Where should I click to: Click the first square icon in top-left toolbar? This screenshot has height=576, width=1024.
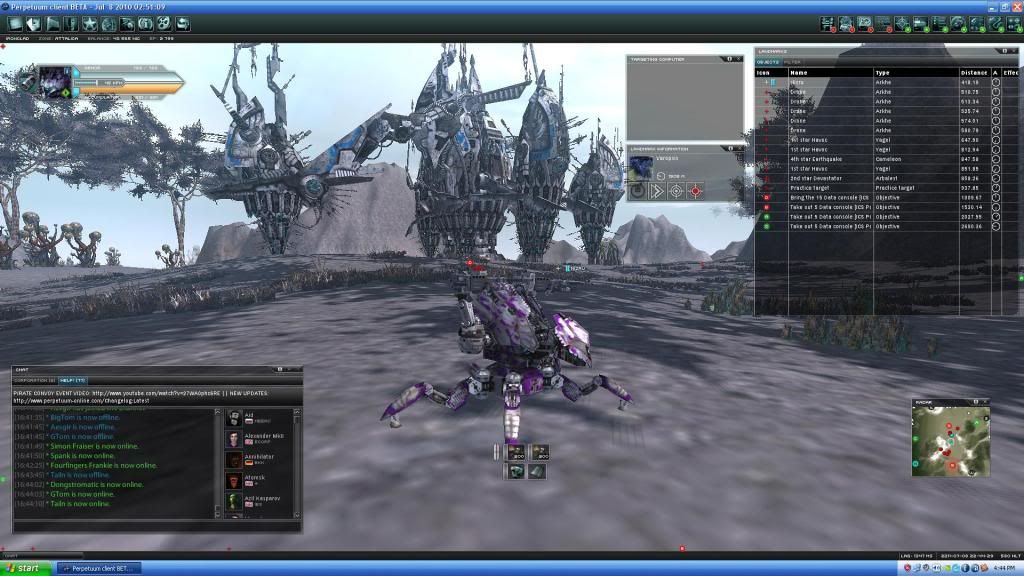pyautogui.click(x=15, y=24)
